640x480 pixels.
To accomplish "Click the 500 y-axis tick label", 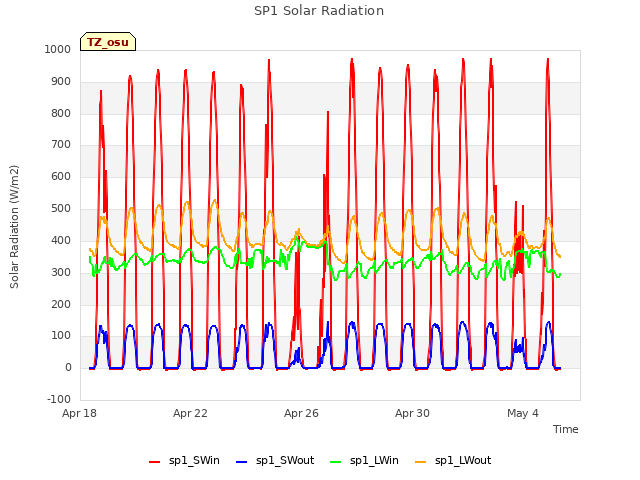I will click(x=61, y=209).
